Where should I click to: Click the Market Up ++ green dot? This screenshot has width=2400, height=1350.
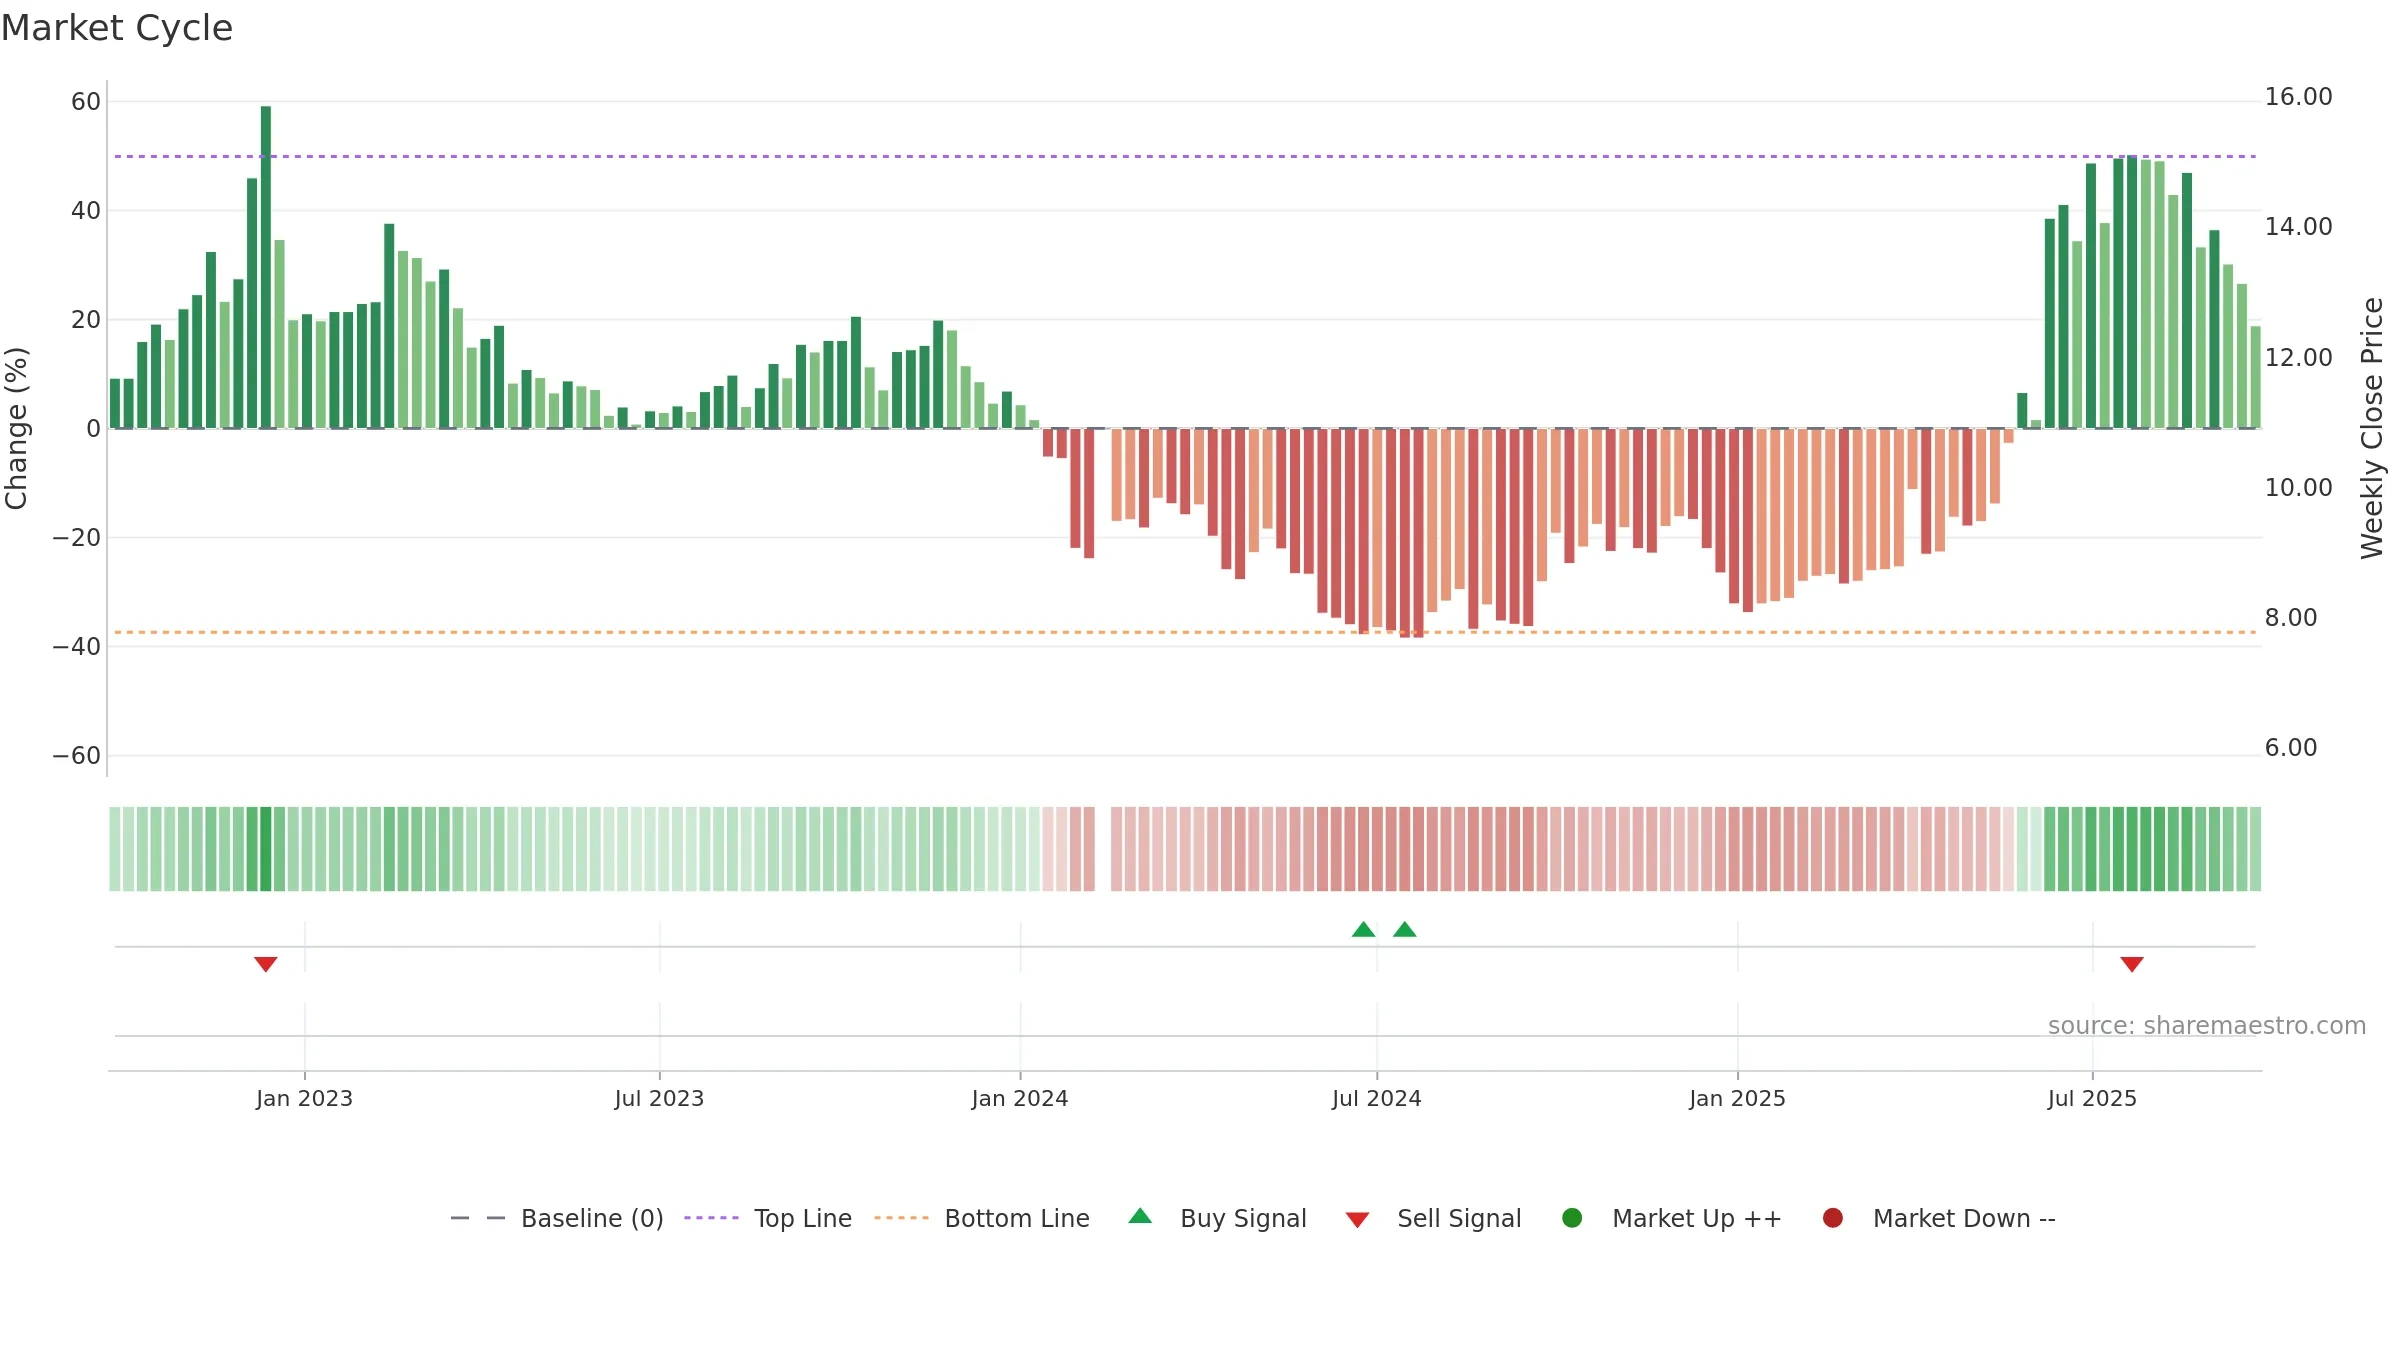pyautogui.click(x=1572, y=1218)
